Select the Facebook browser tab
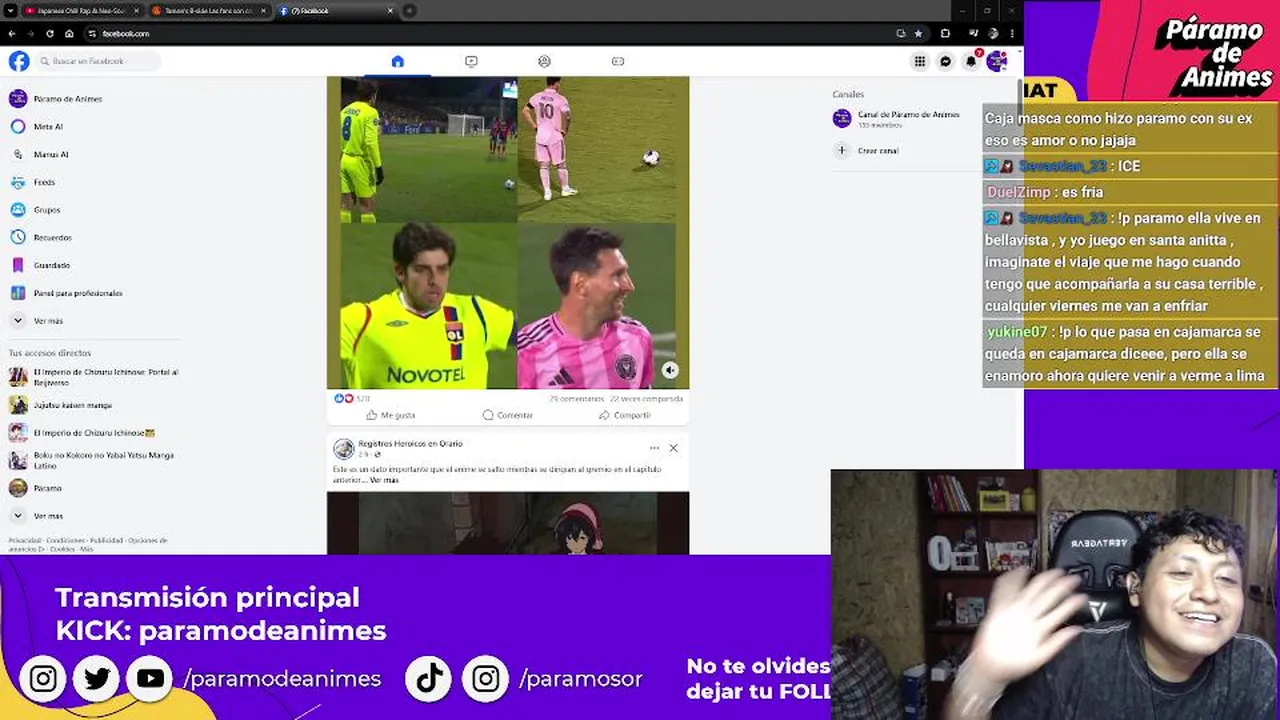The height and width of the screenshot is (720, 1280). (x=335, y=10)
